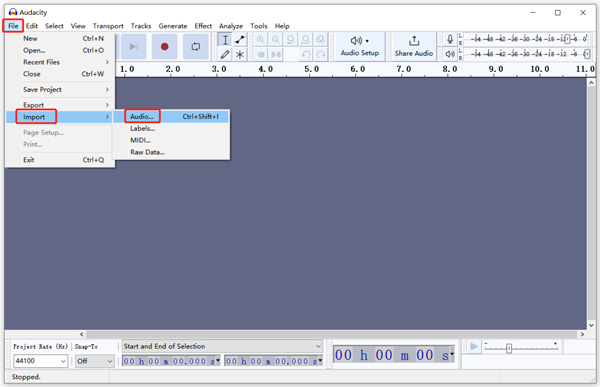Open the Project Rate 44100 dropdown

click(x=41, y=361)
